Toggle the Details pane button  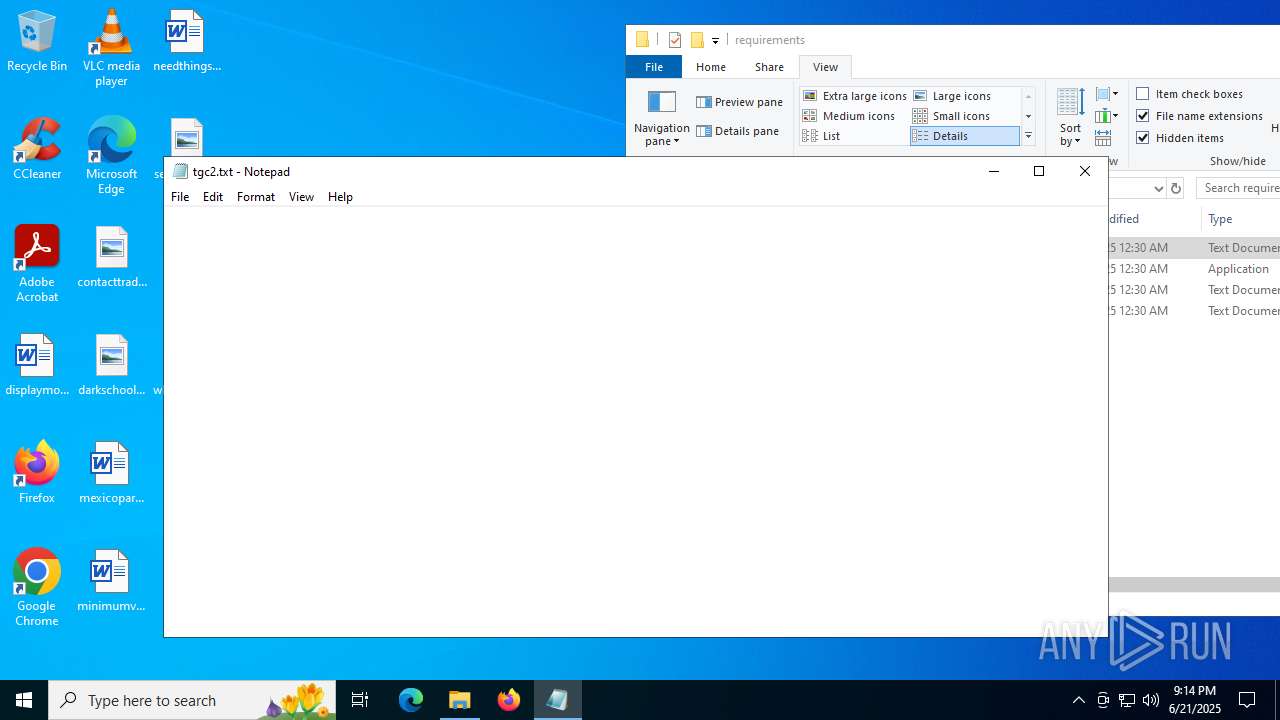pyautogui.click(x=738, y=131)
